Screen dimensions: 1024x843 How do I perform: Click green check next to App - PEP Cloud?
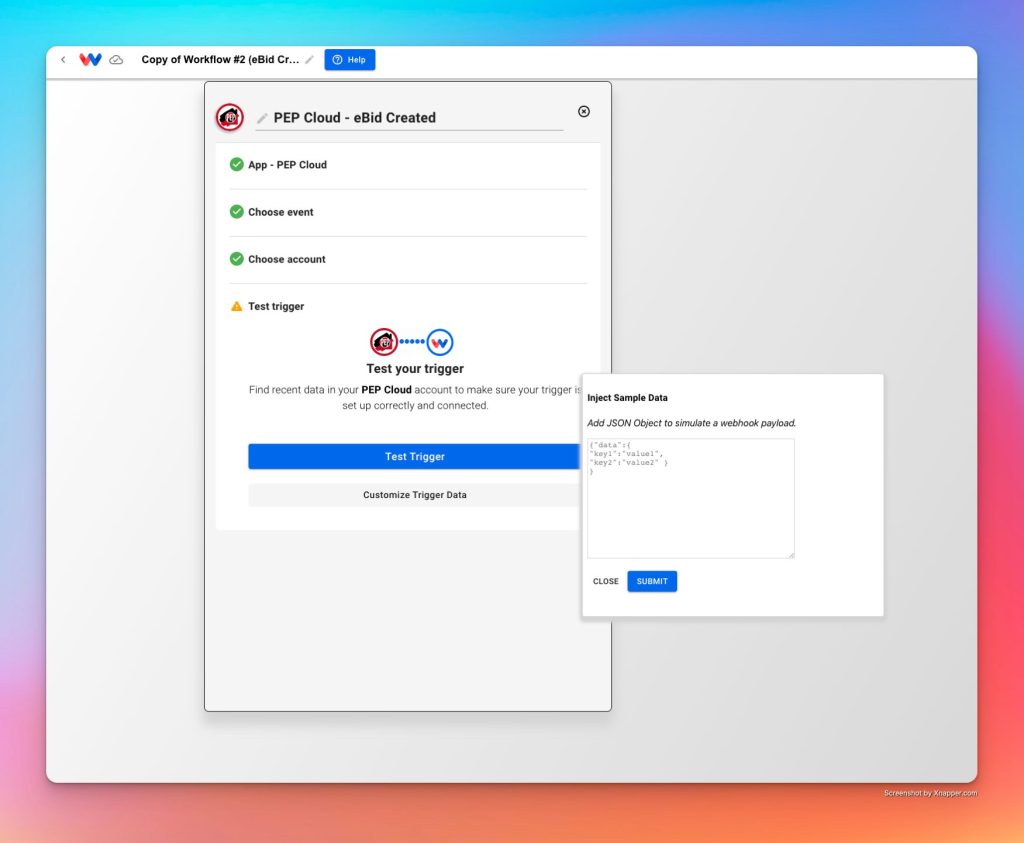(x=236, y=165)
